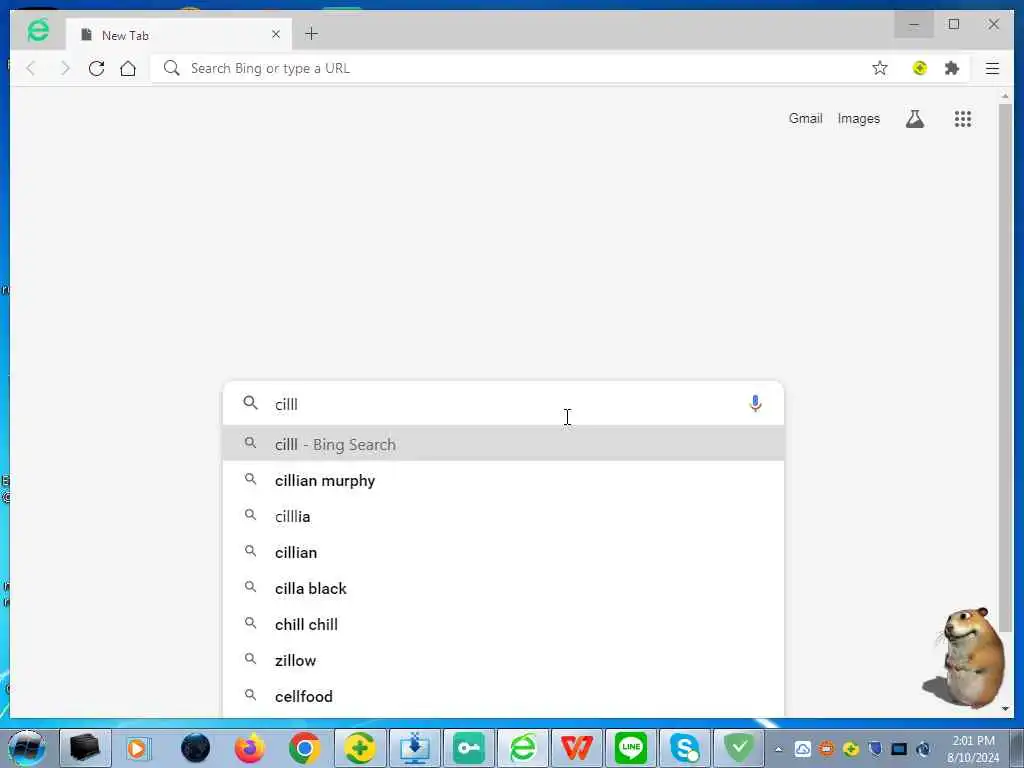Click the cloud icon in system tray
1024x768 pixels.
(803, 749)
